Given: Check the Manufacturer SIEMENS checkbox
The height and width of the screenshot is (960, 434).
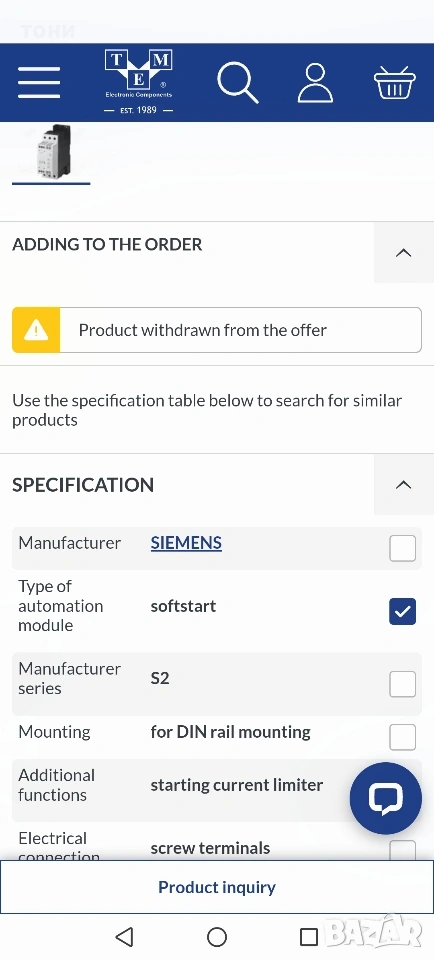Looking at the screenshot, I should click(x=402, y=548).
